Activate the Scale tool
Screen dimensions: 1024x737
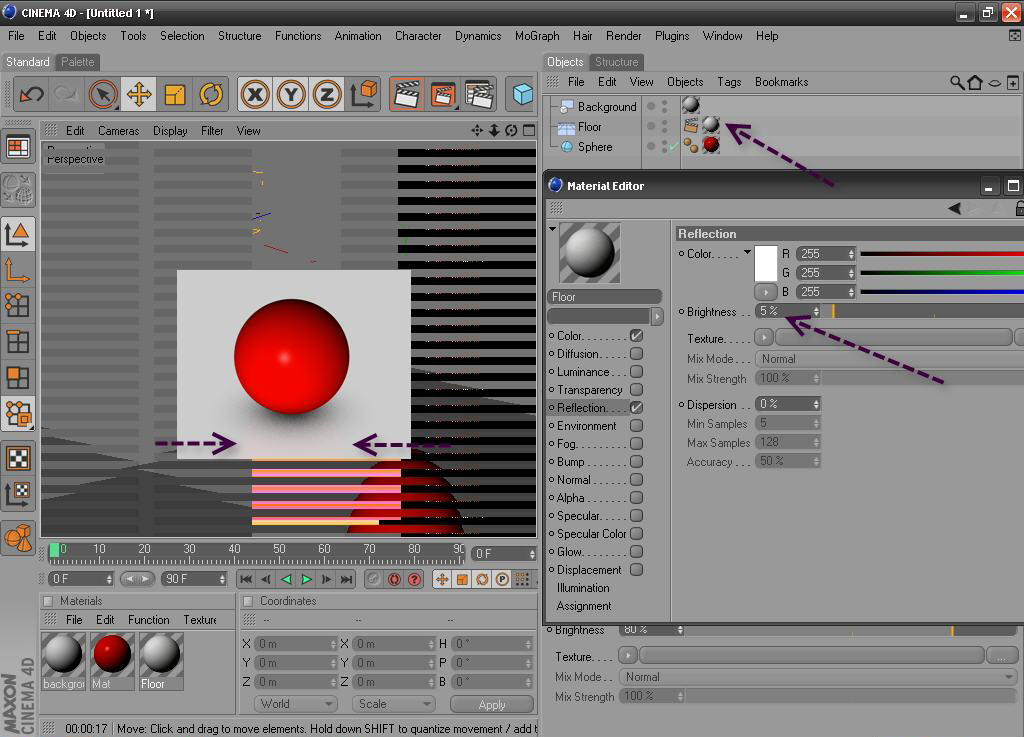tap(175, 95)
